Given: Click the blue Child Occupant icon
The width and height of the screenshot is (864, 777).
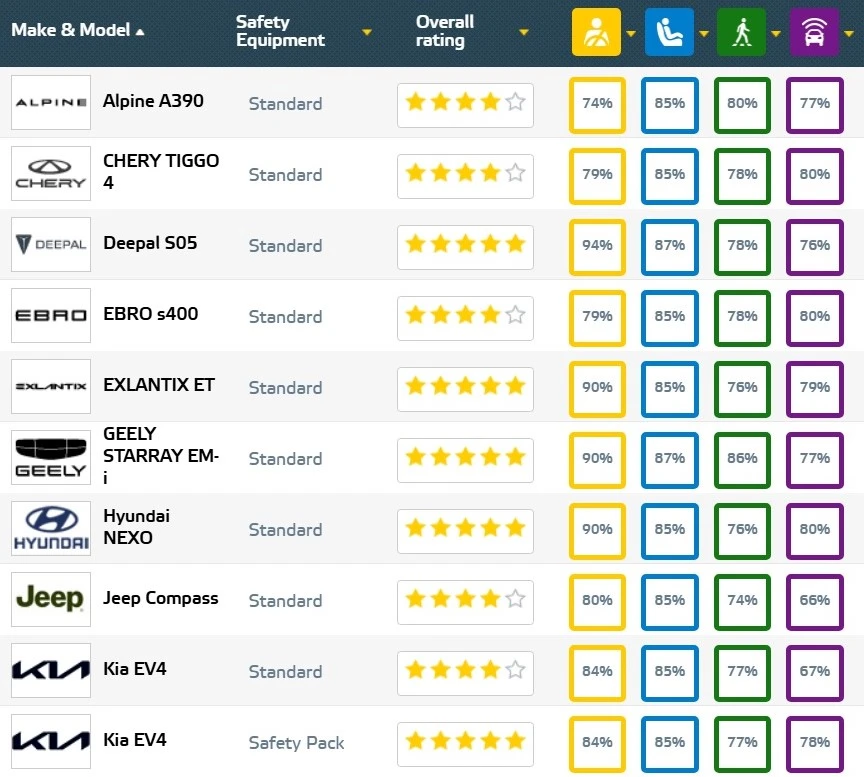Looking at the screenshot, I should (669, 32).
